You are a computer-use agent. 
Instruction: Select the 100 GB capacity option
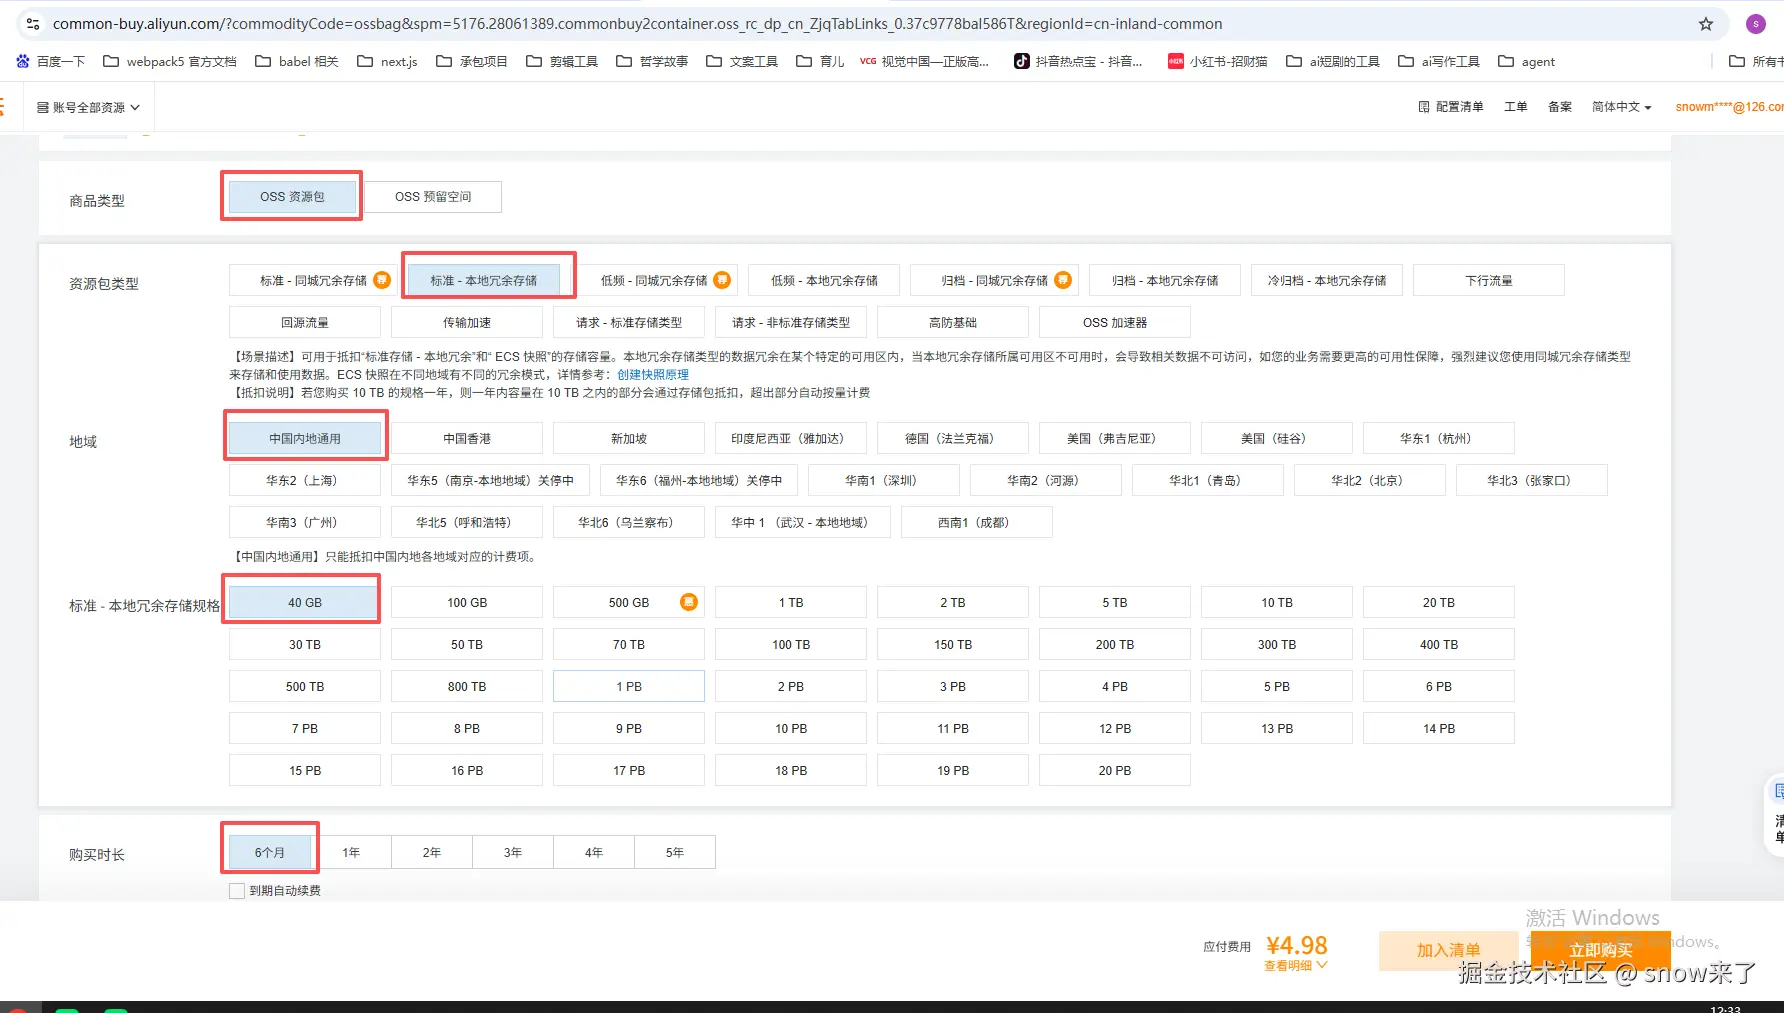point(467,603)
